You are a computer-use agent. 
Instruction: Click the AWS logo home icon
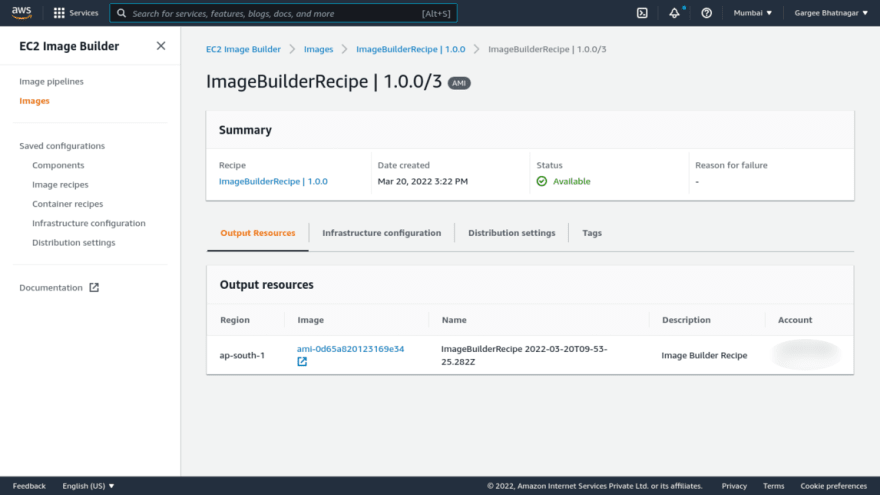pyautogui.click(x=21, y=13)
